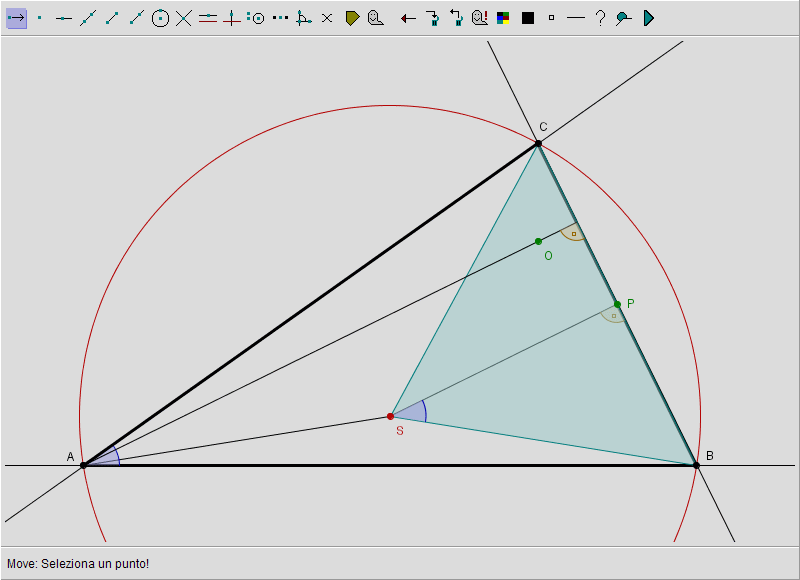Choose the line through two points tool
The image size is (800, 580).
tap(88, 18)
